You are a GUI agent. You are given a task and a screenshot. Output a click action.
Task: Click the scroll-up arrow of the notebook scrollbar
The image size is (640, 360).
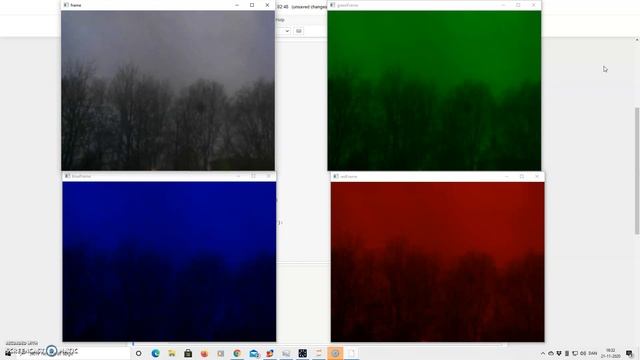coord(637,40)
